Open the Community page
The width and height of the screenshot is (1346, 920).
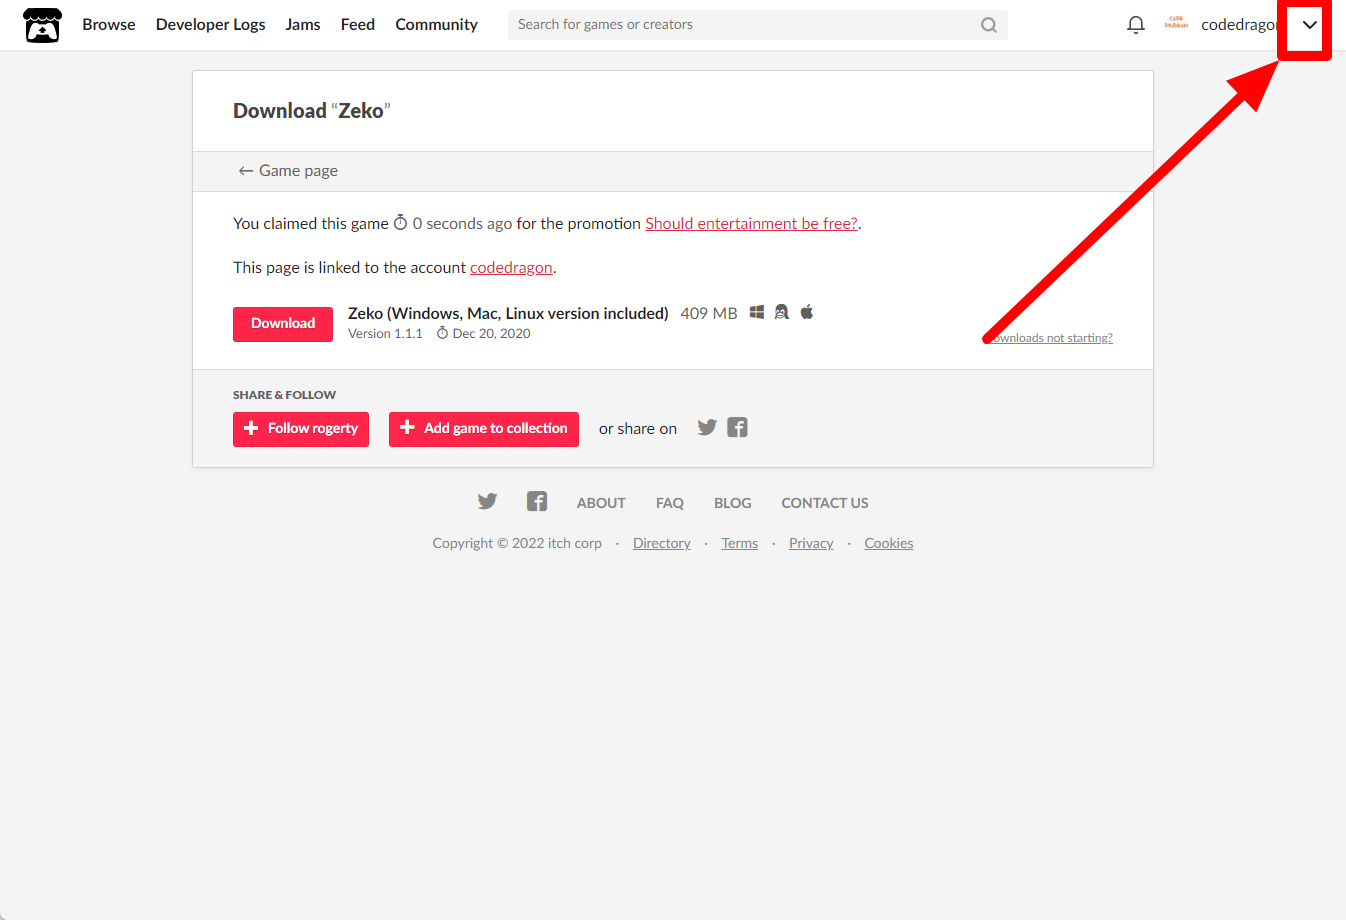tap(436, 25)
